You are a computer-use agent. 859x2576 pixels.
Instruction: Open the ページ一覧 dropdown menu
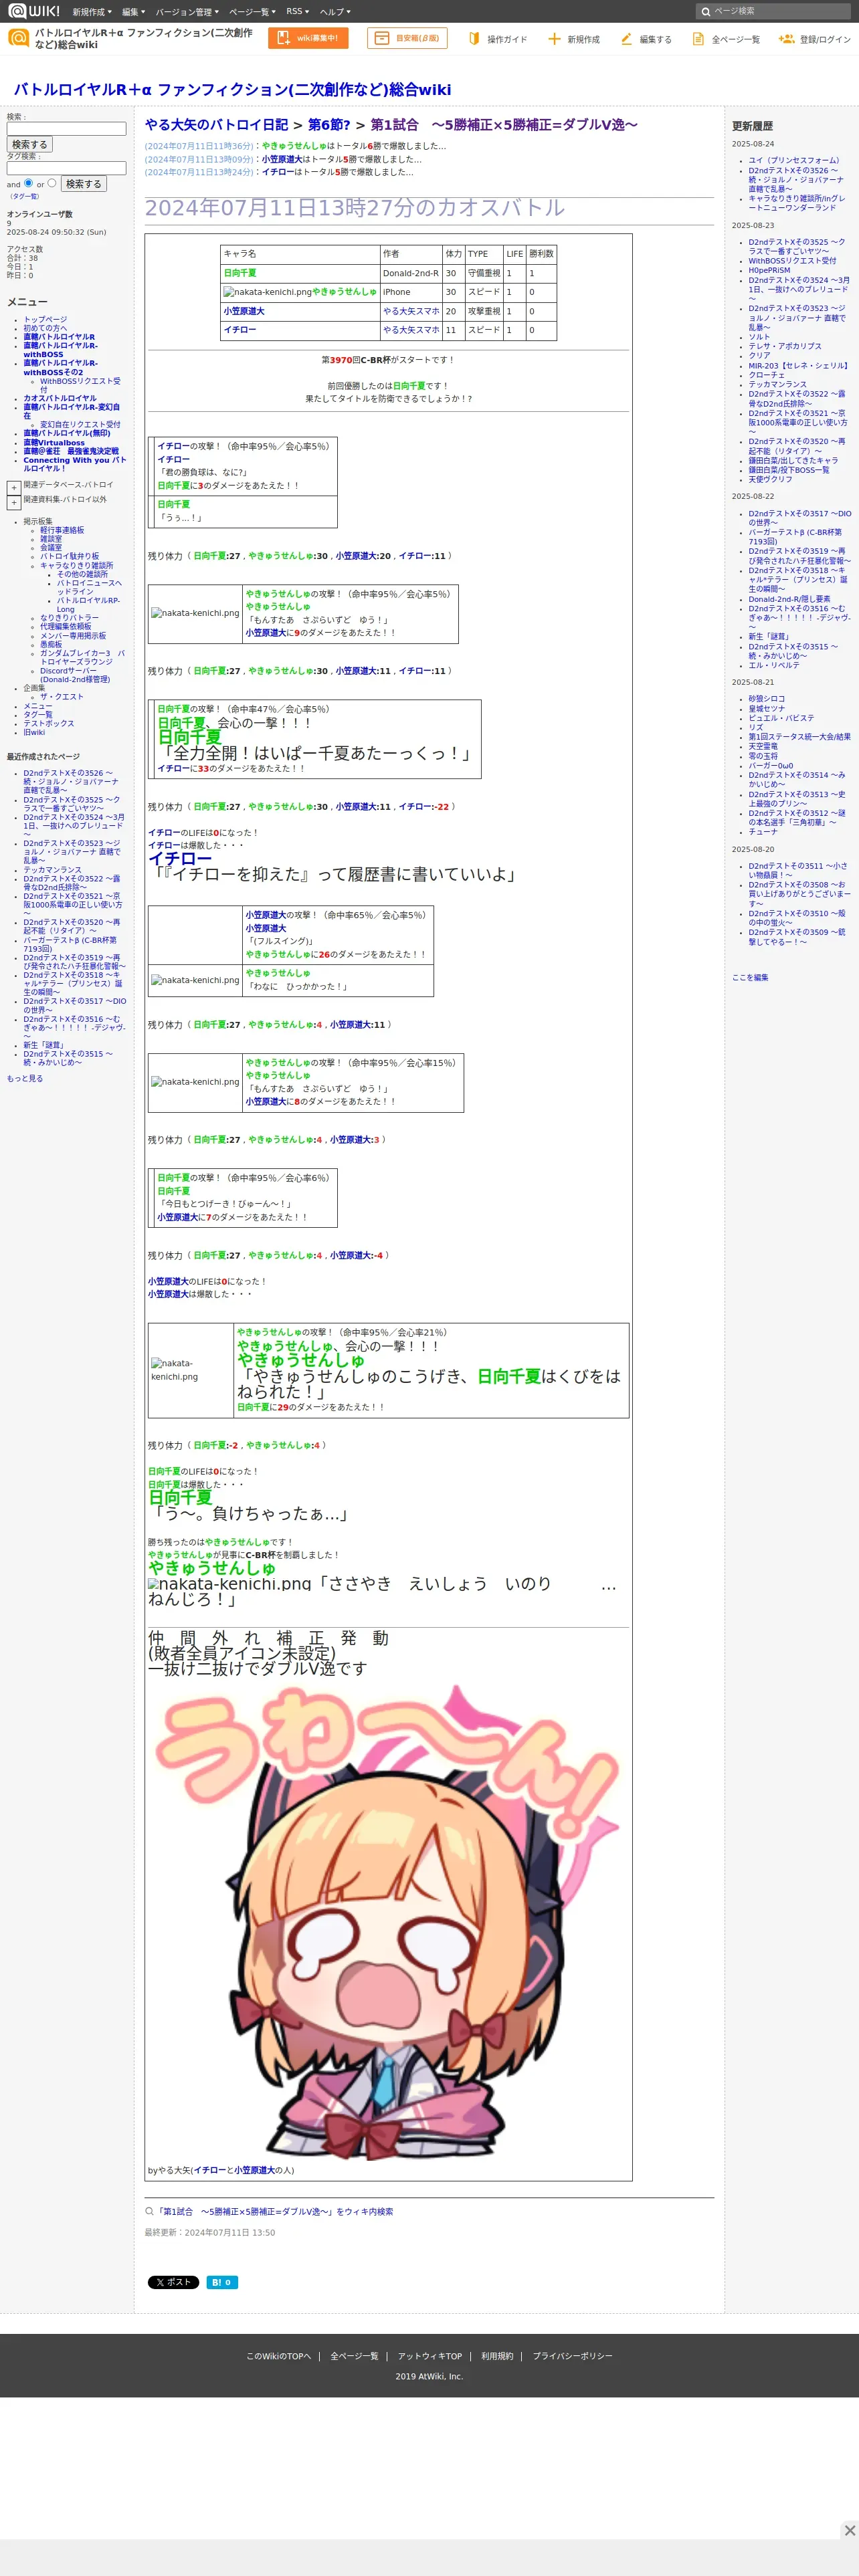pyautogui.click(x=252, y=12)
